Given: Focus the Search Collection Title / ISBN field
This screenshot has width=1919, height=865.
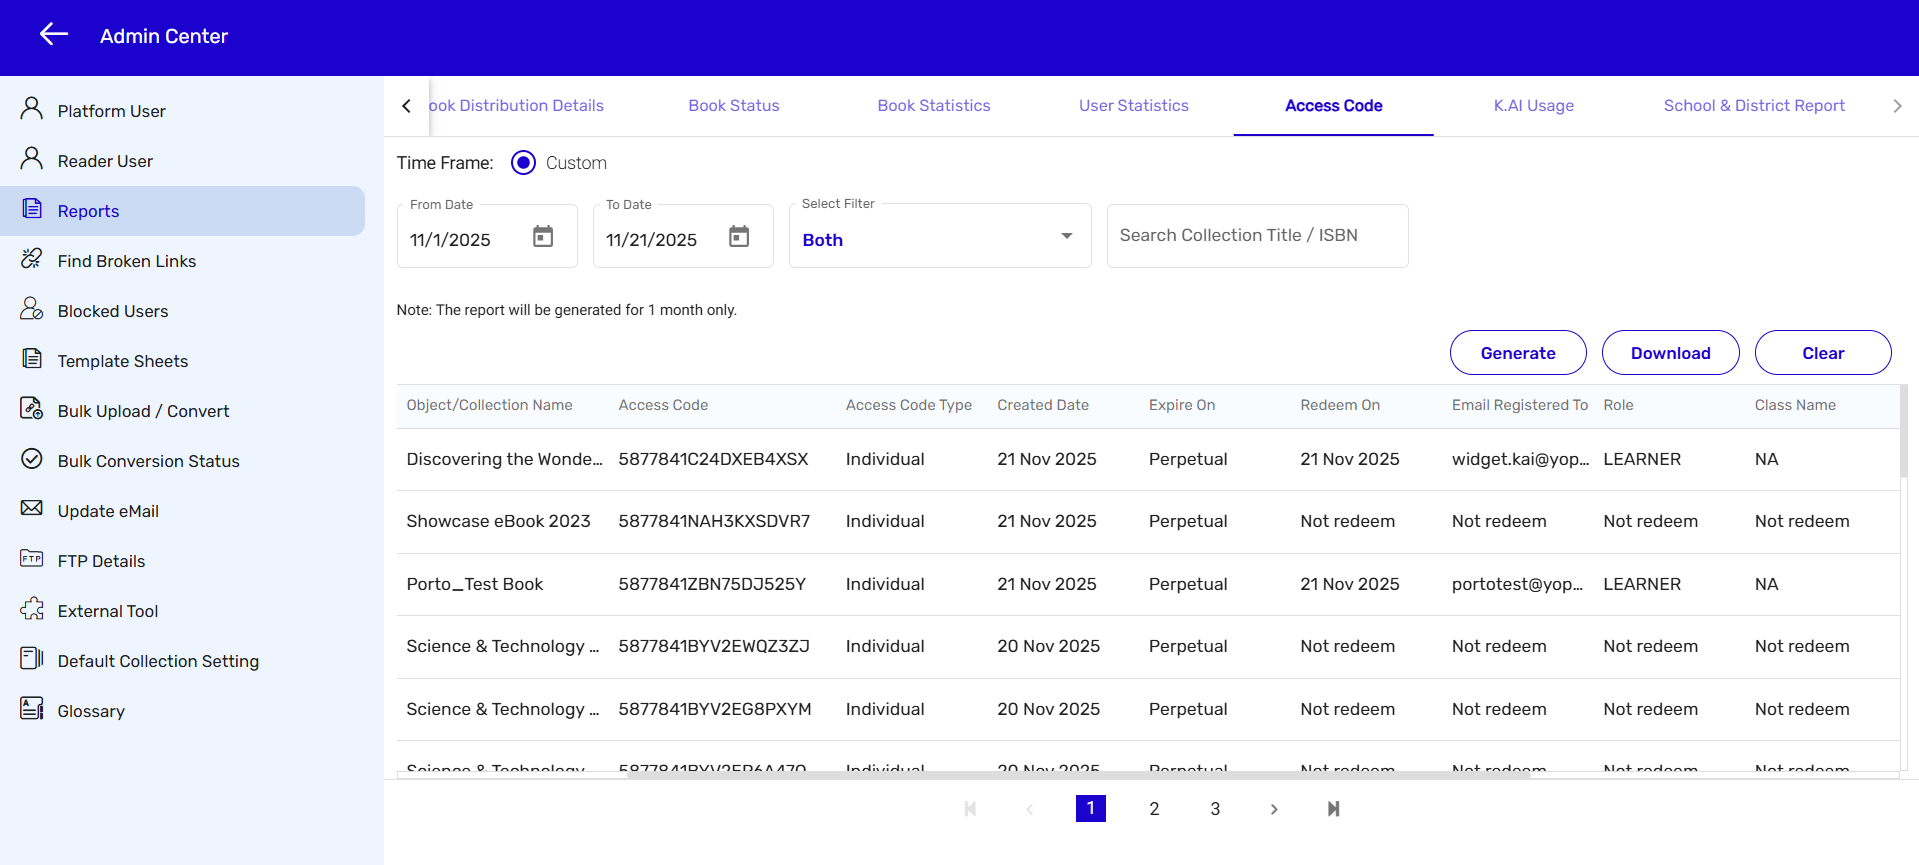Looking at the screenshot, I should point(1257,236).
